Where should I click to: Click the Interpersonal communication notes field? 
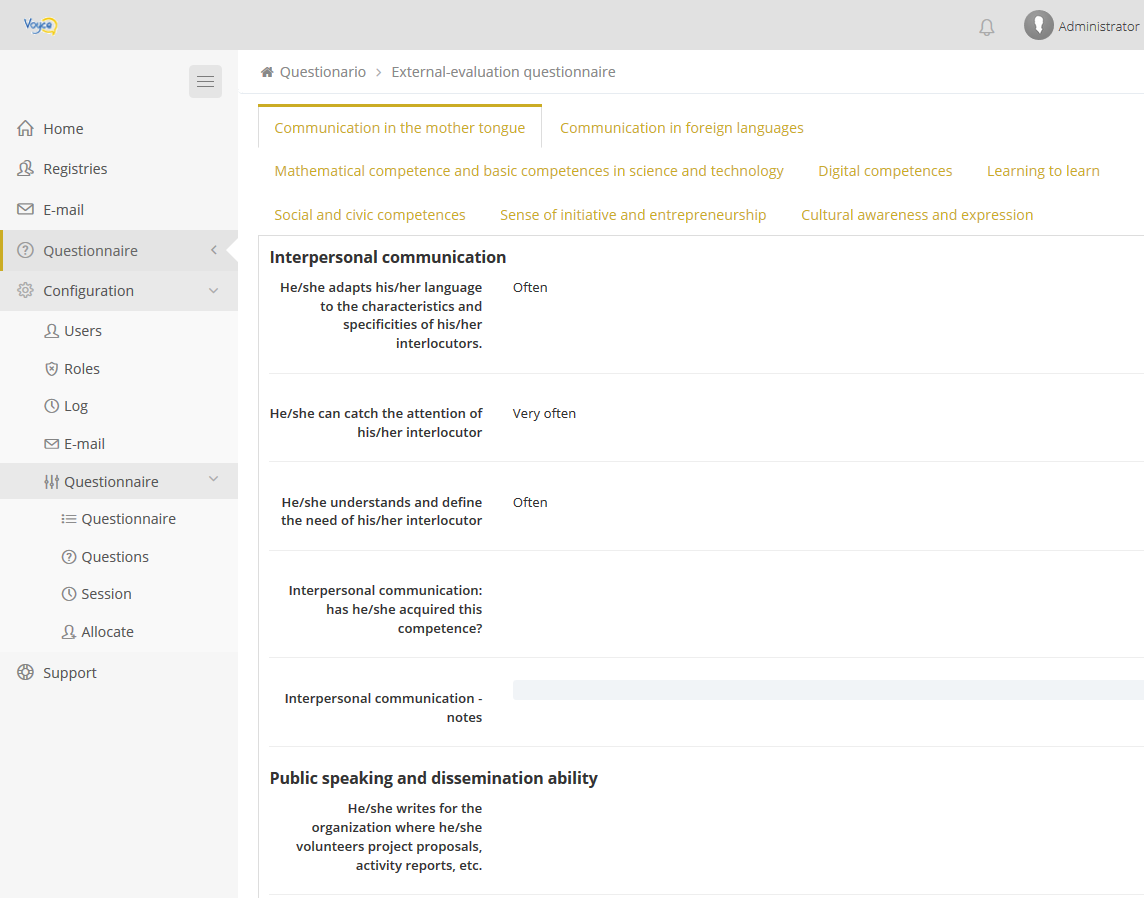point(828,689)
